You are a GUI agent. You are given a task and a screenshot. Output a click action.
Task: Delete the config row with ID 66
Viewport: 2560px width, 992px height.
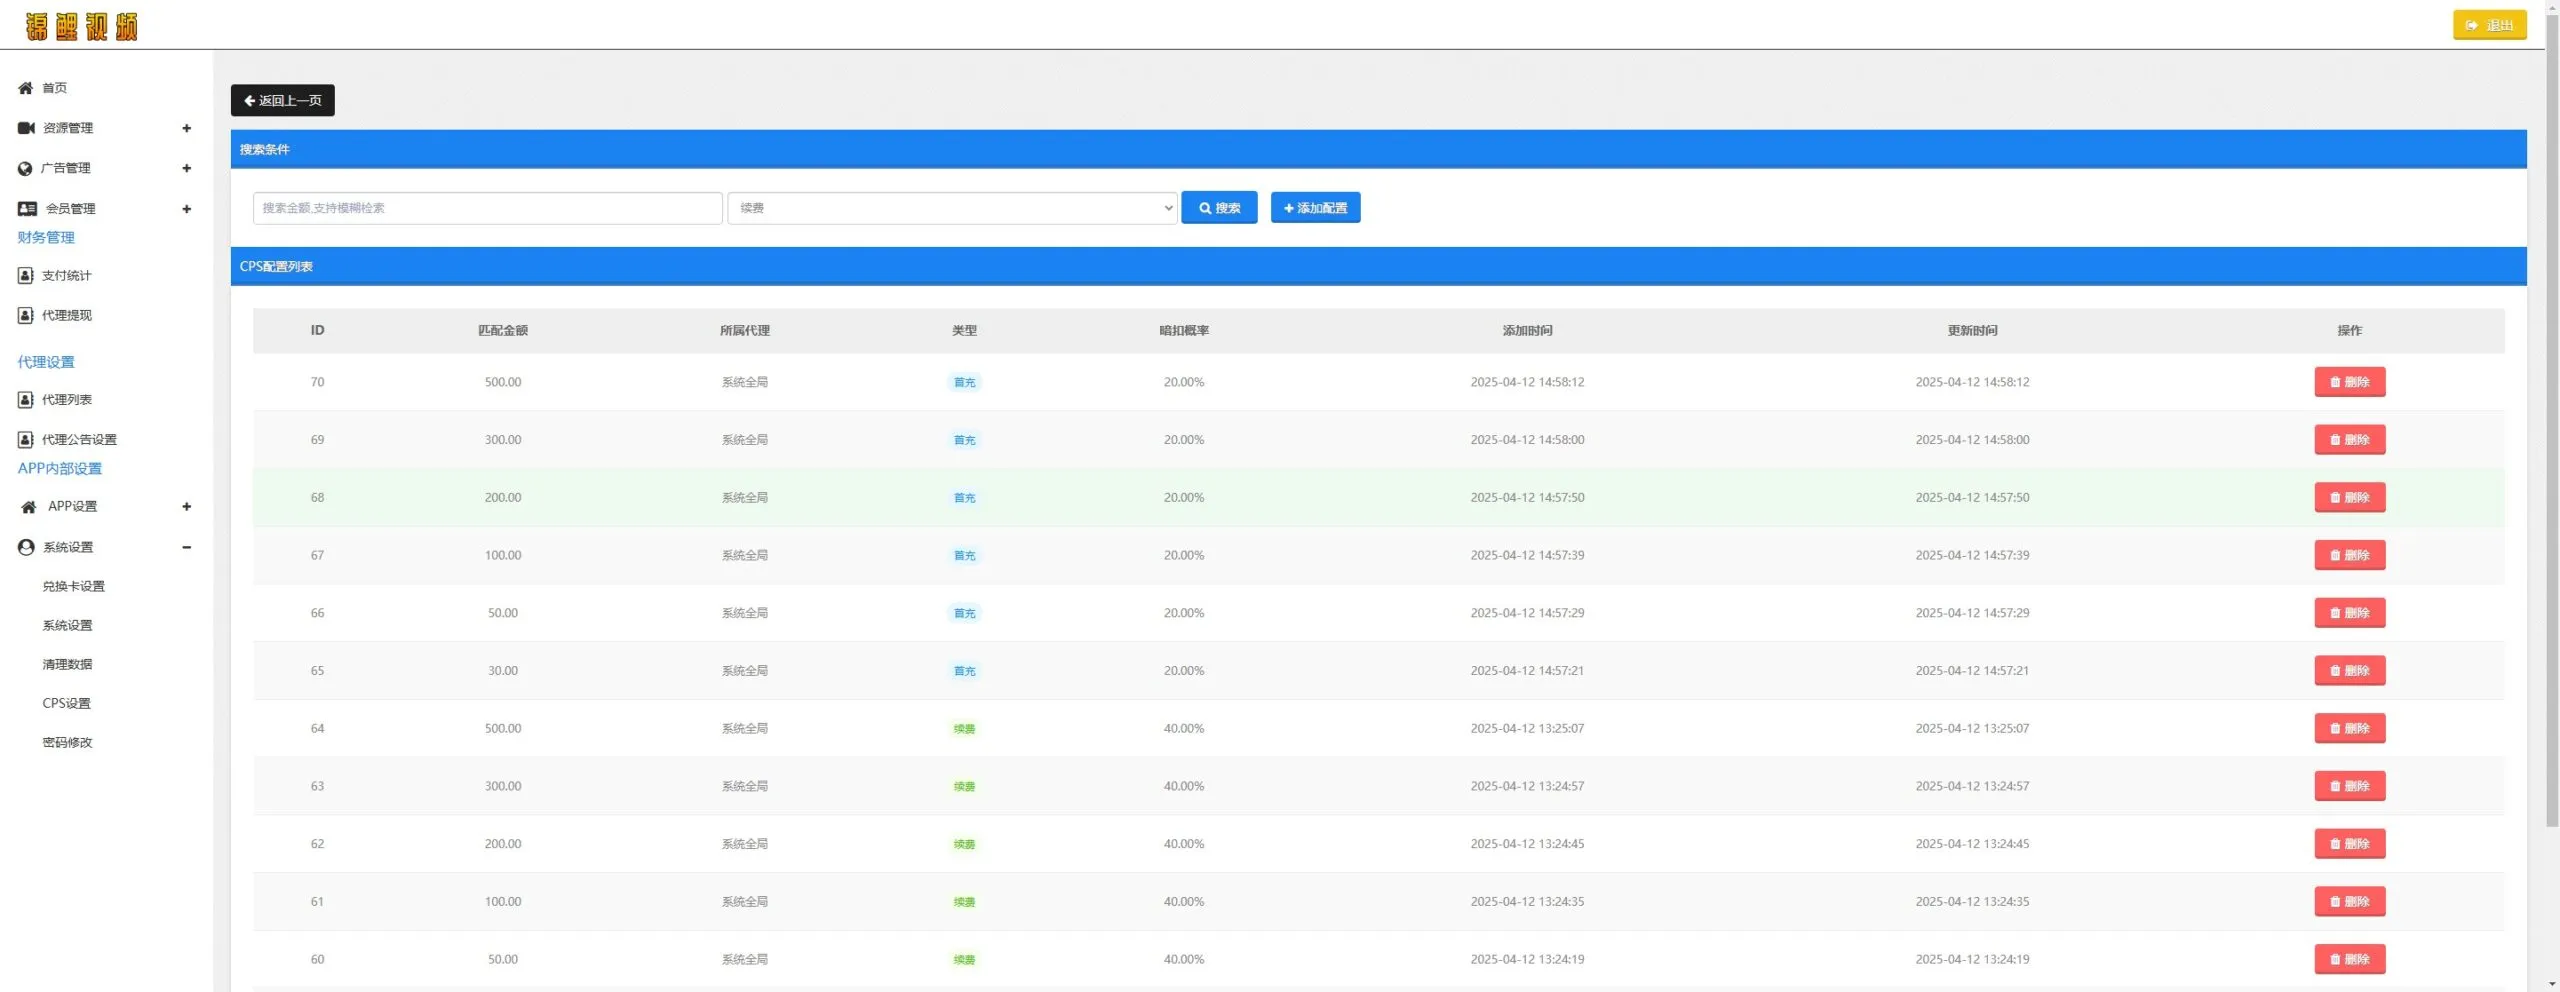(2349, 613)
